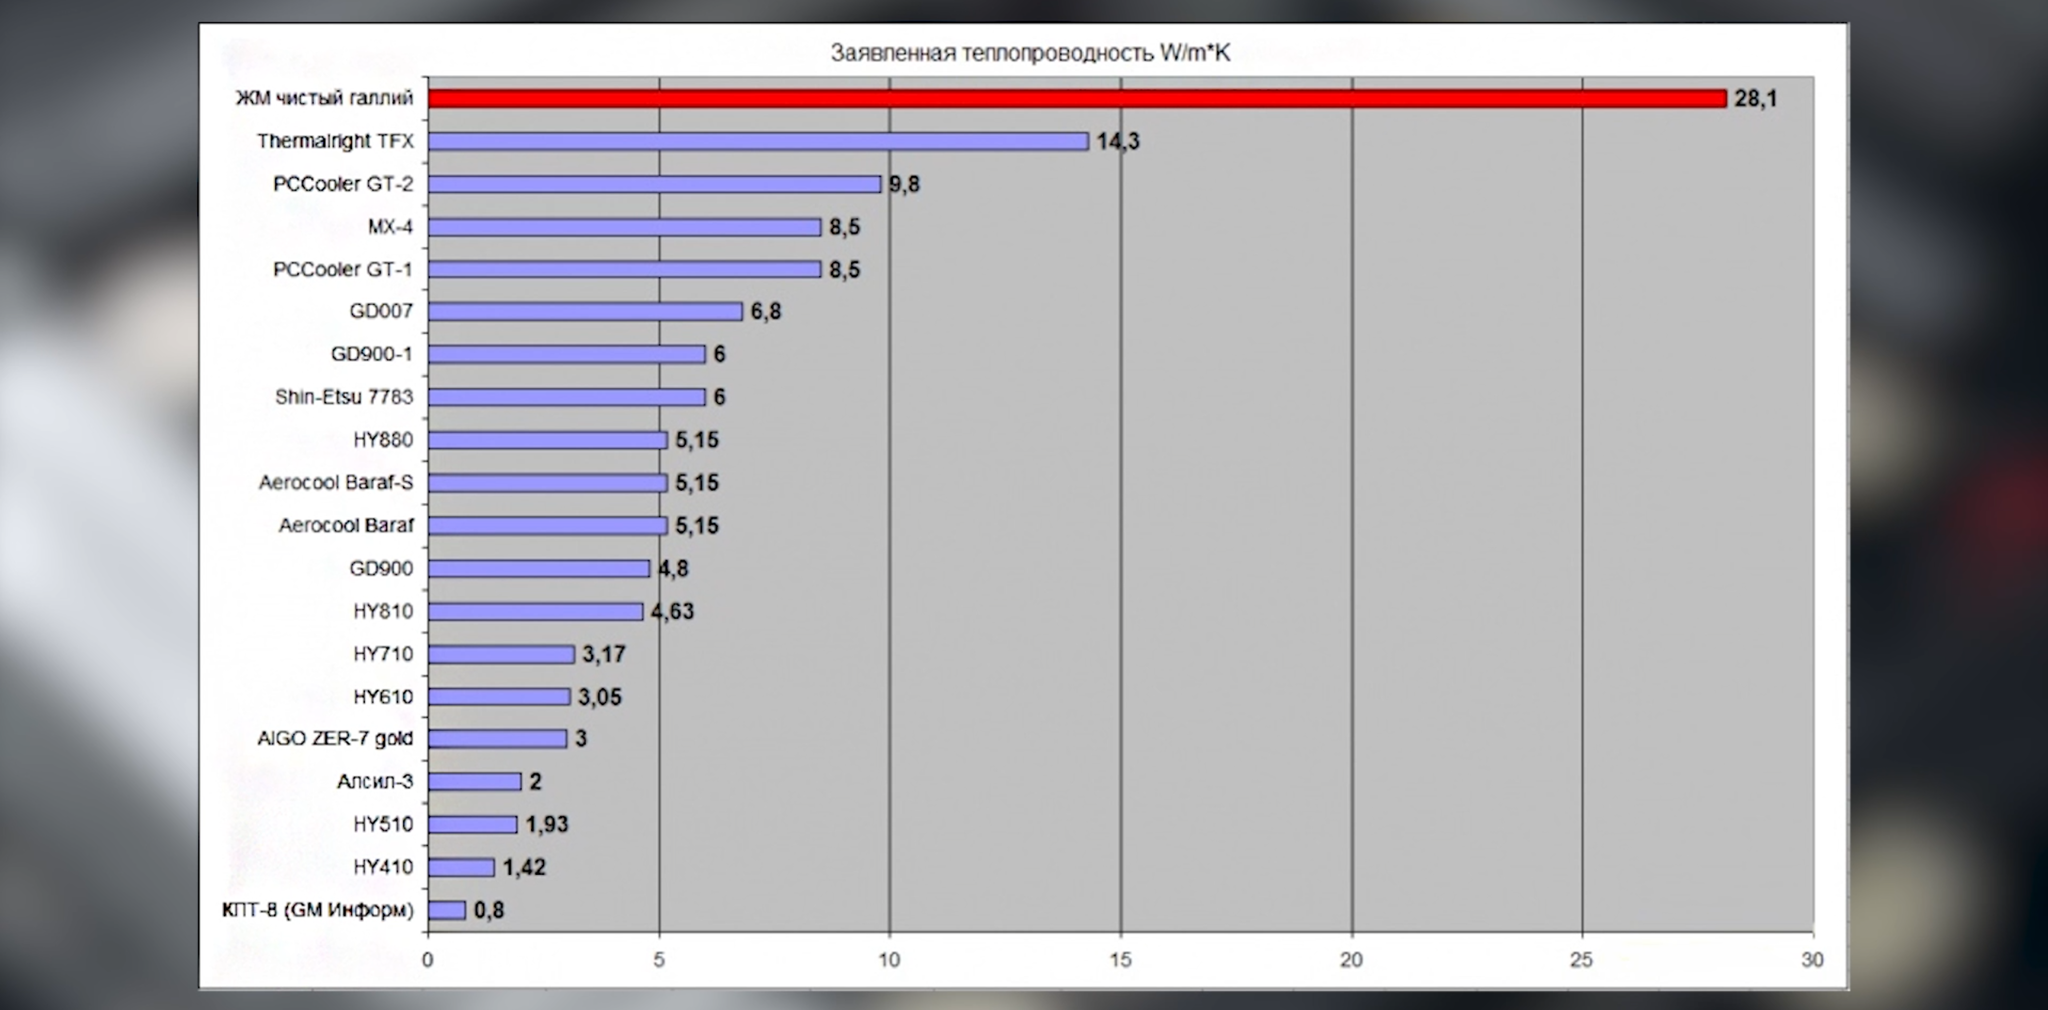Screen dimensions: 2048x1010
Task: Select the 'Aerocool Baraf' label
Action: tap(346, 525)
